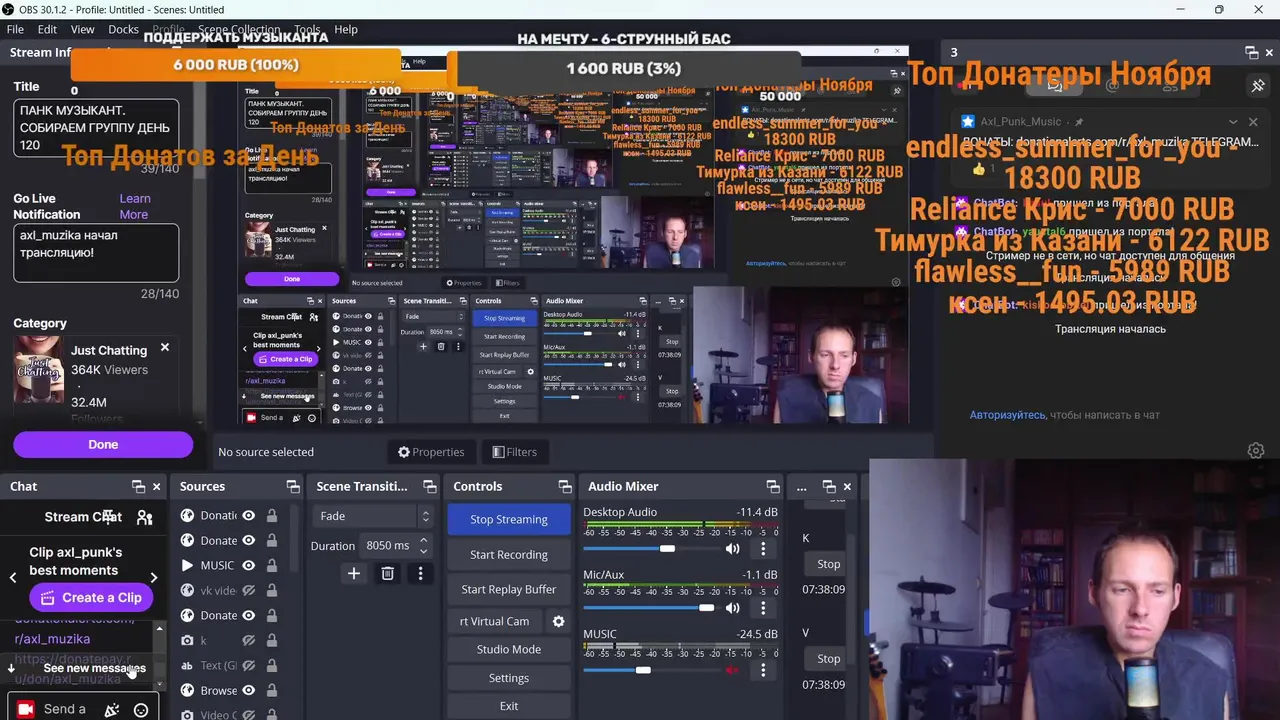The height and width of the screenshot is (720, 1280).
Task: Open Mic/Aux three-dot options menu
Action: click(763, 608)
